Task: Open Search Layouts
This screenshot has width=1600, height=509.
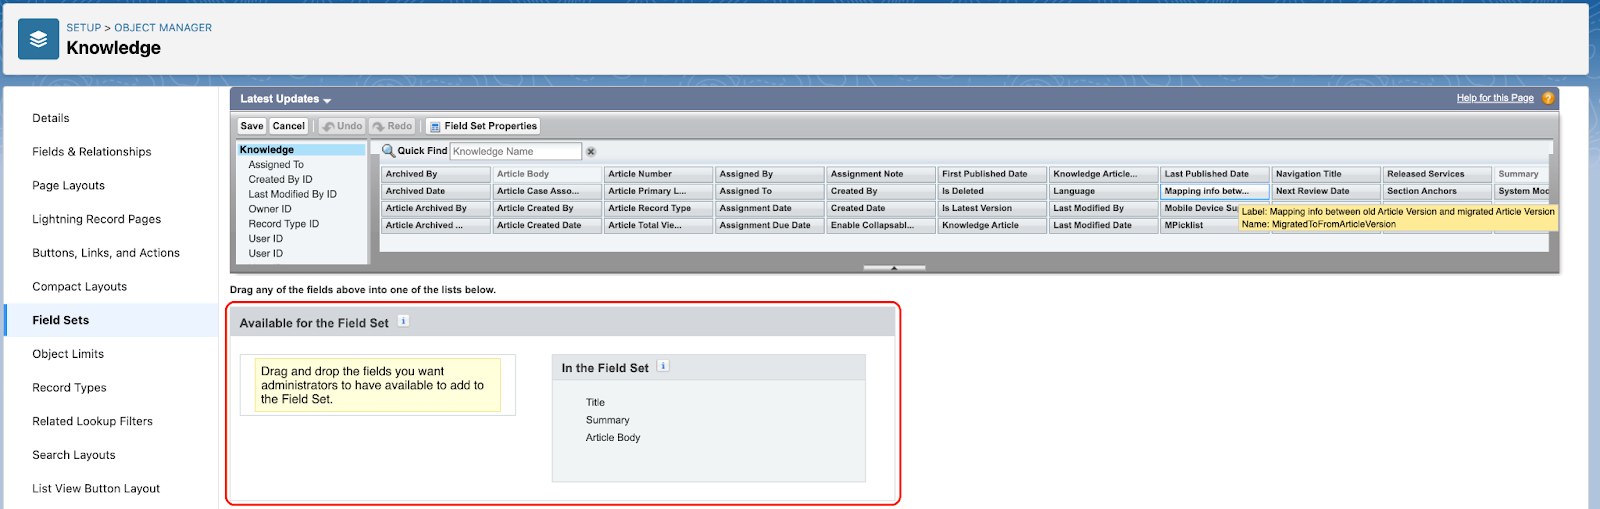Action: click(74, 455)
